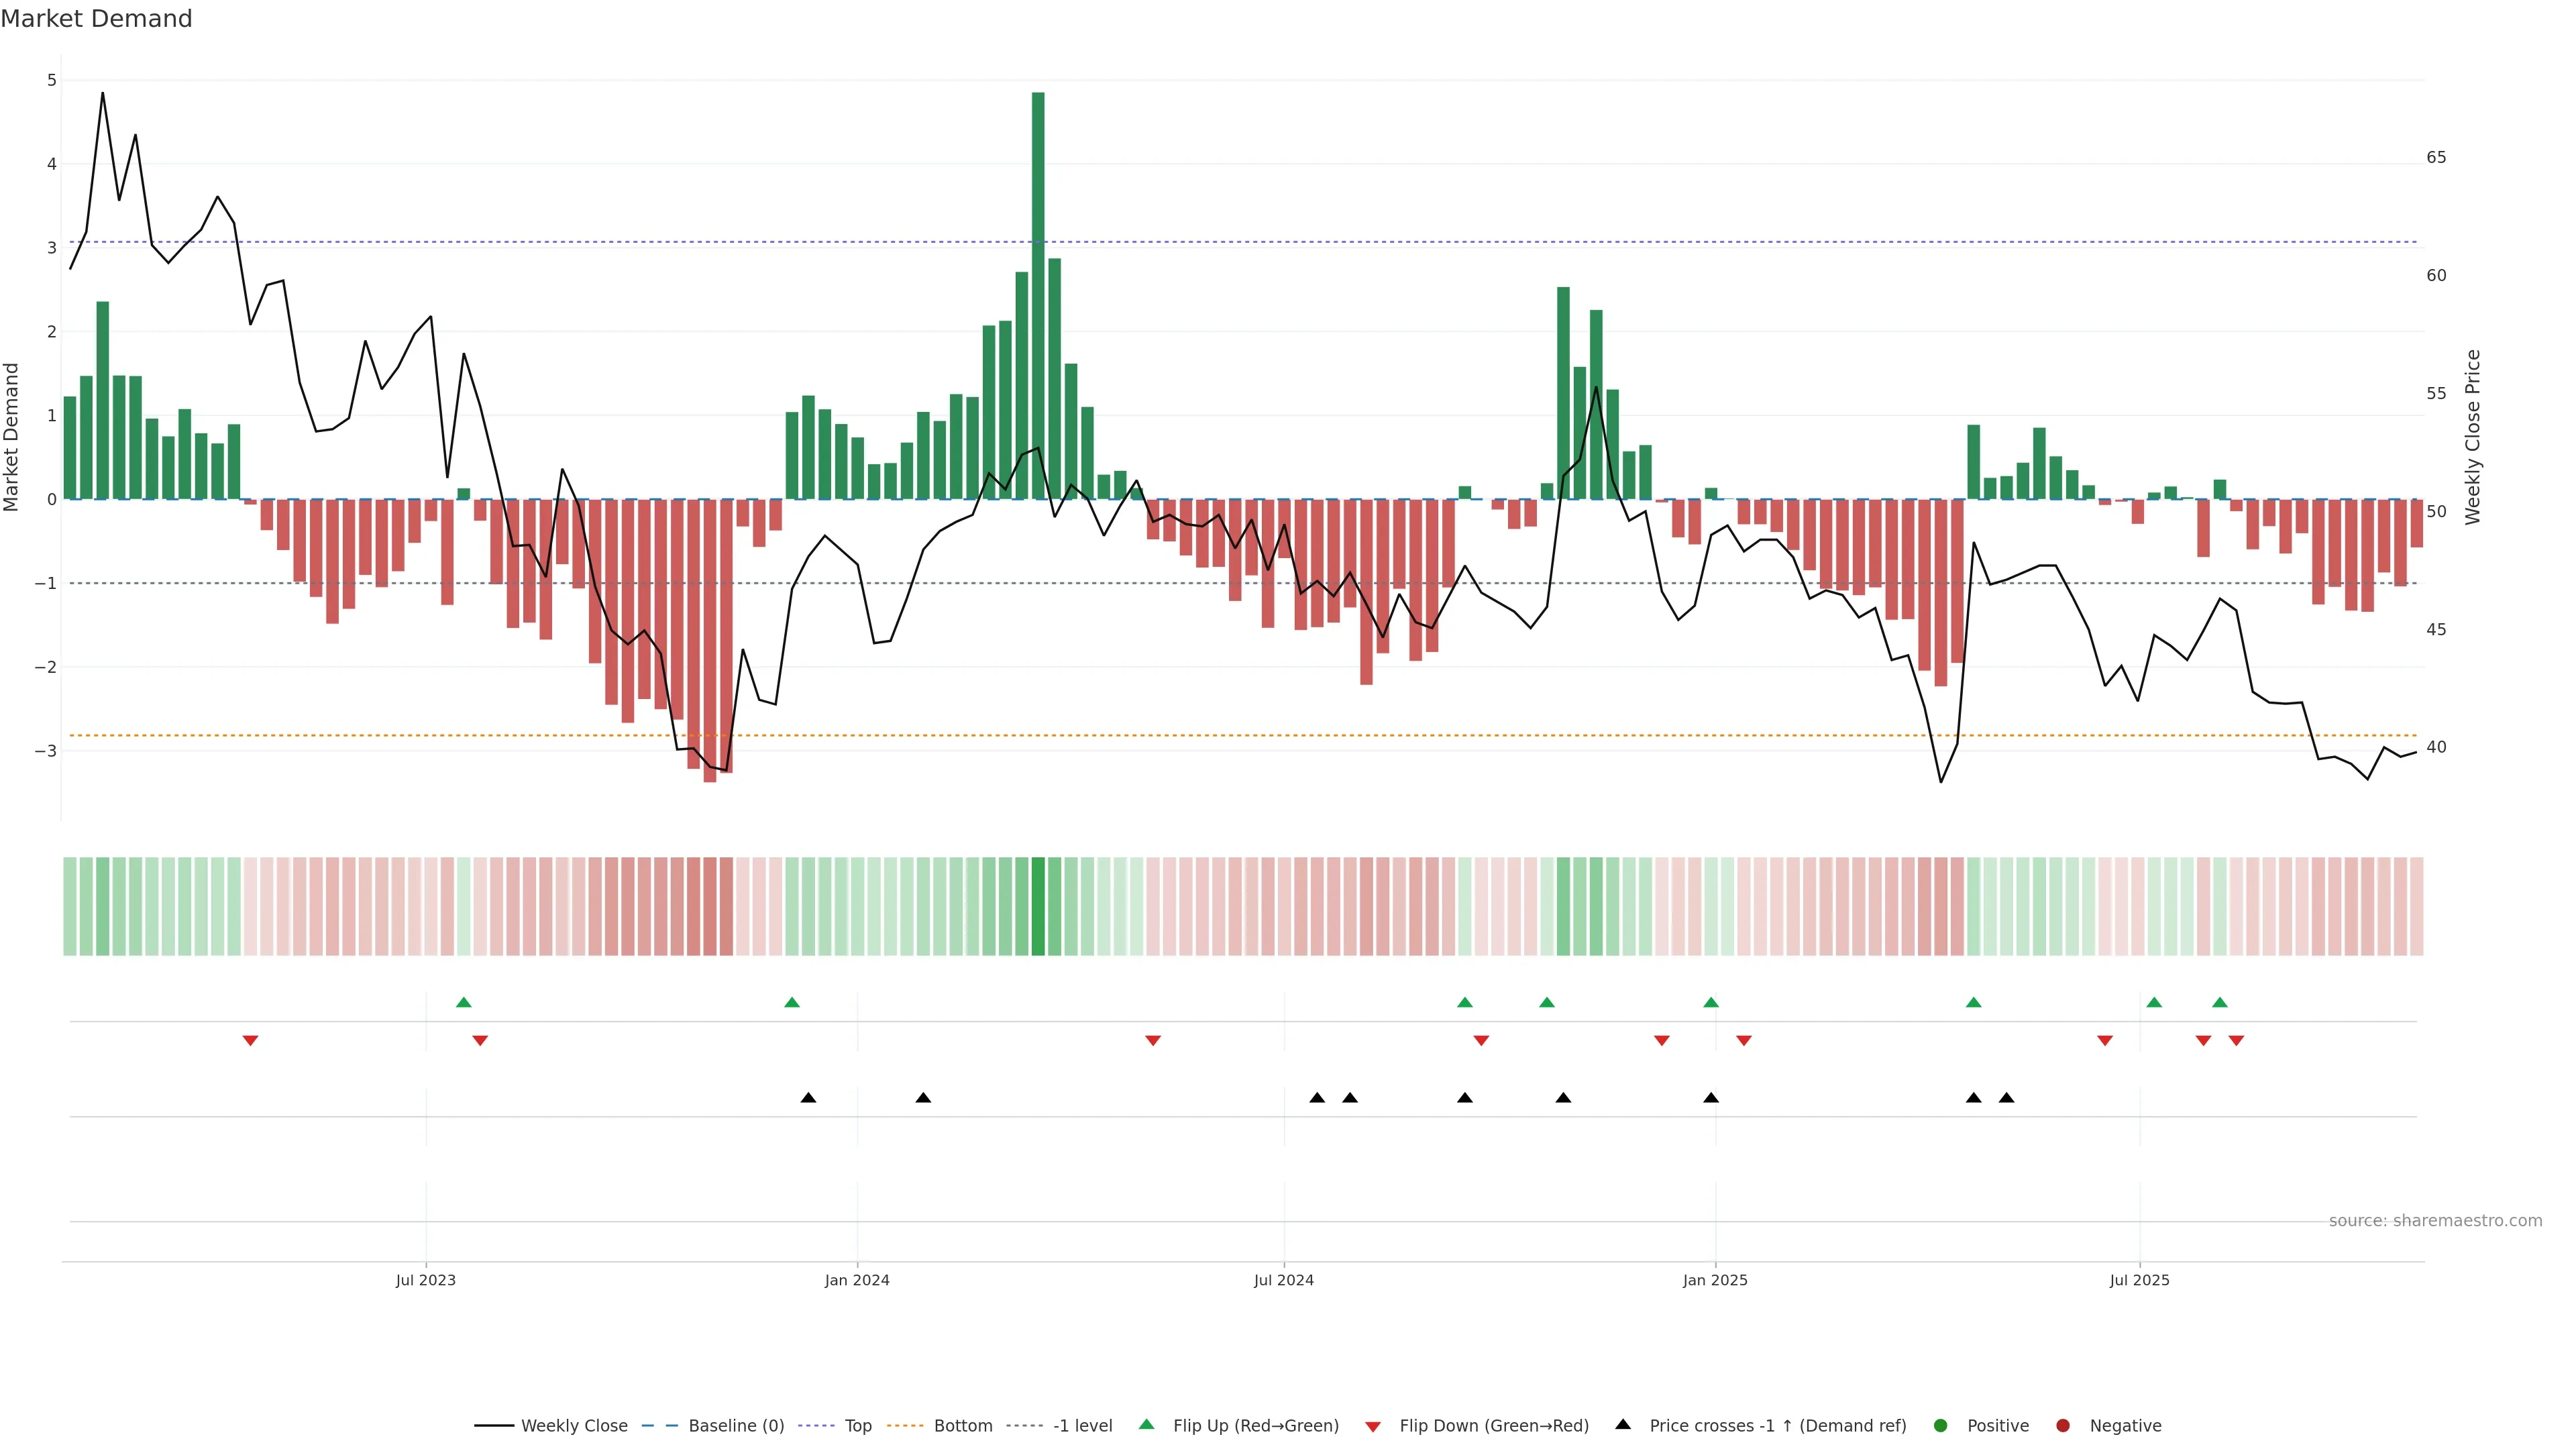Click the Weekly Close Price axis title
2576x1449 pixels.
[2473, 437]
